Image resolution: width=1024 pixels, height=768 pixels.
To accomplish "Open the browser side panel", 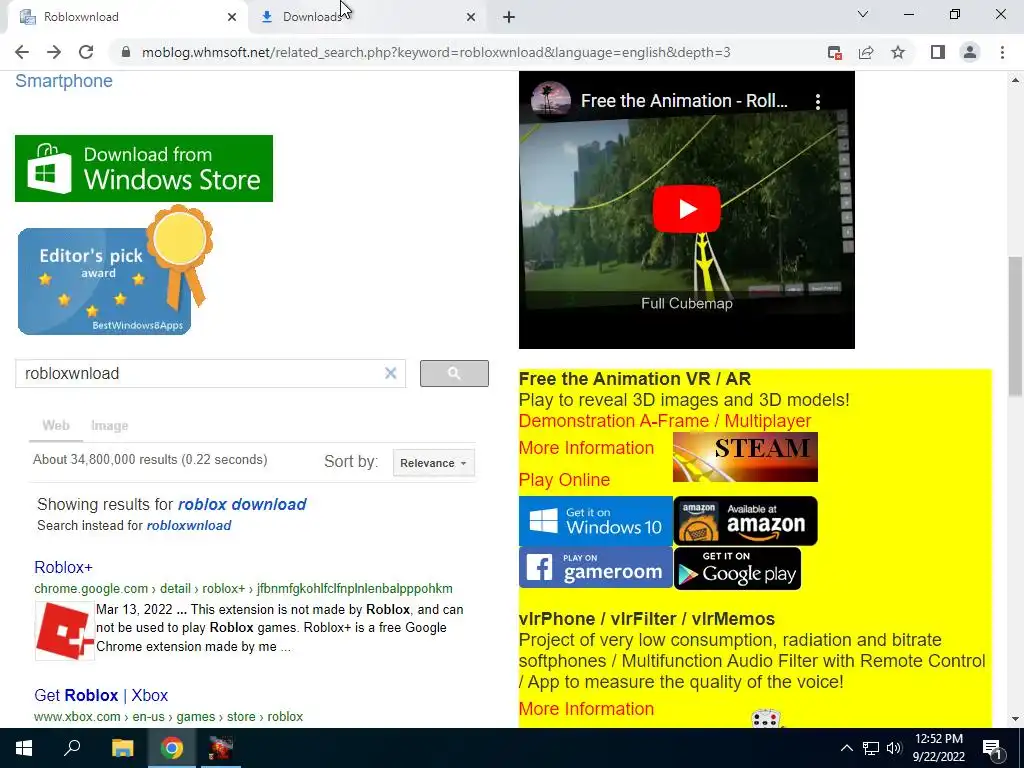I will (x=938, y=52).
